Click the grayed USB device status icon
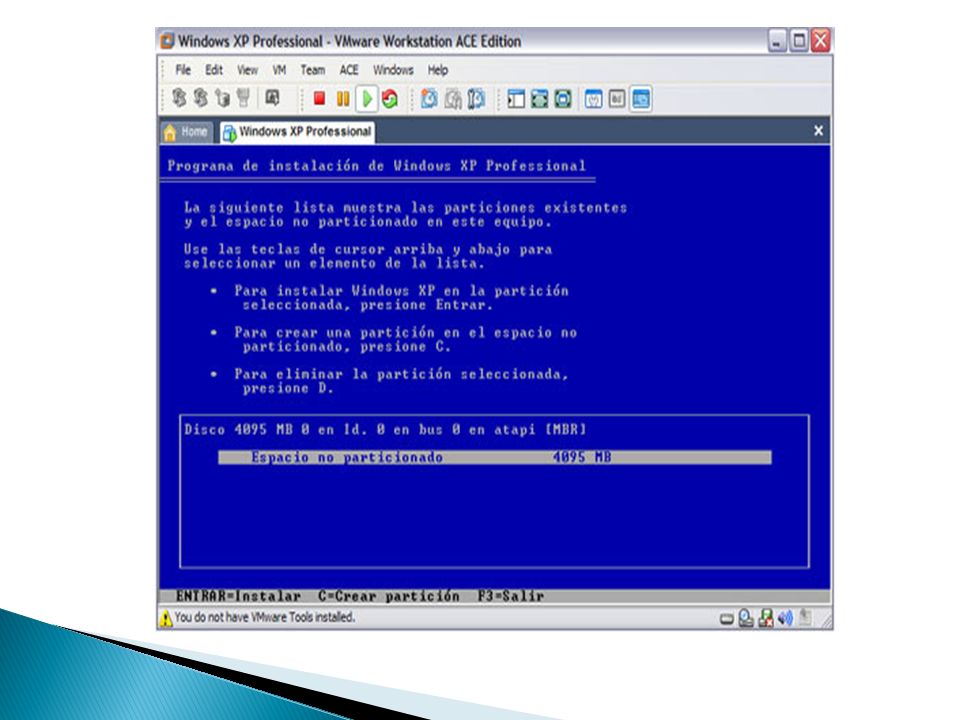This screenshot has height=720, width=960. coord(805,618)
